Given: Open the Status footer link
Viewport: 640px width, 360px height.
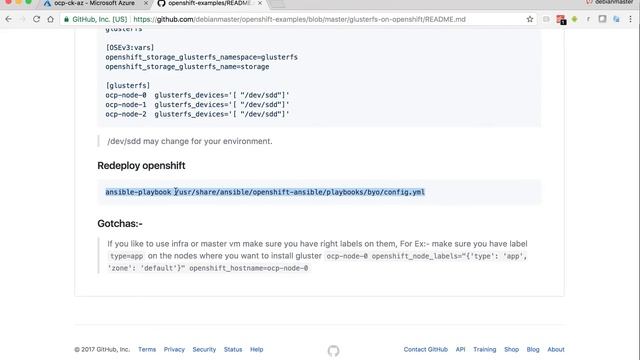Looking at the screenshot, I should coord(233,349).
